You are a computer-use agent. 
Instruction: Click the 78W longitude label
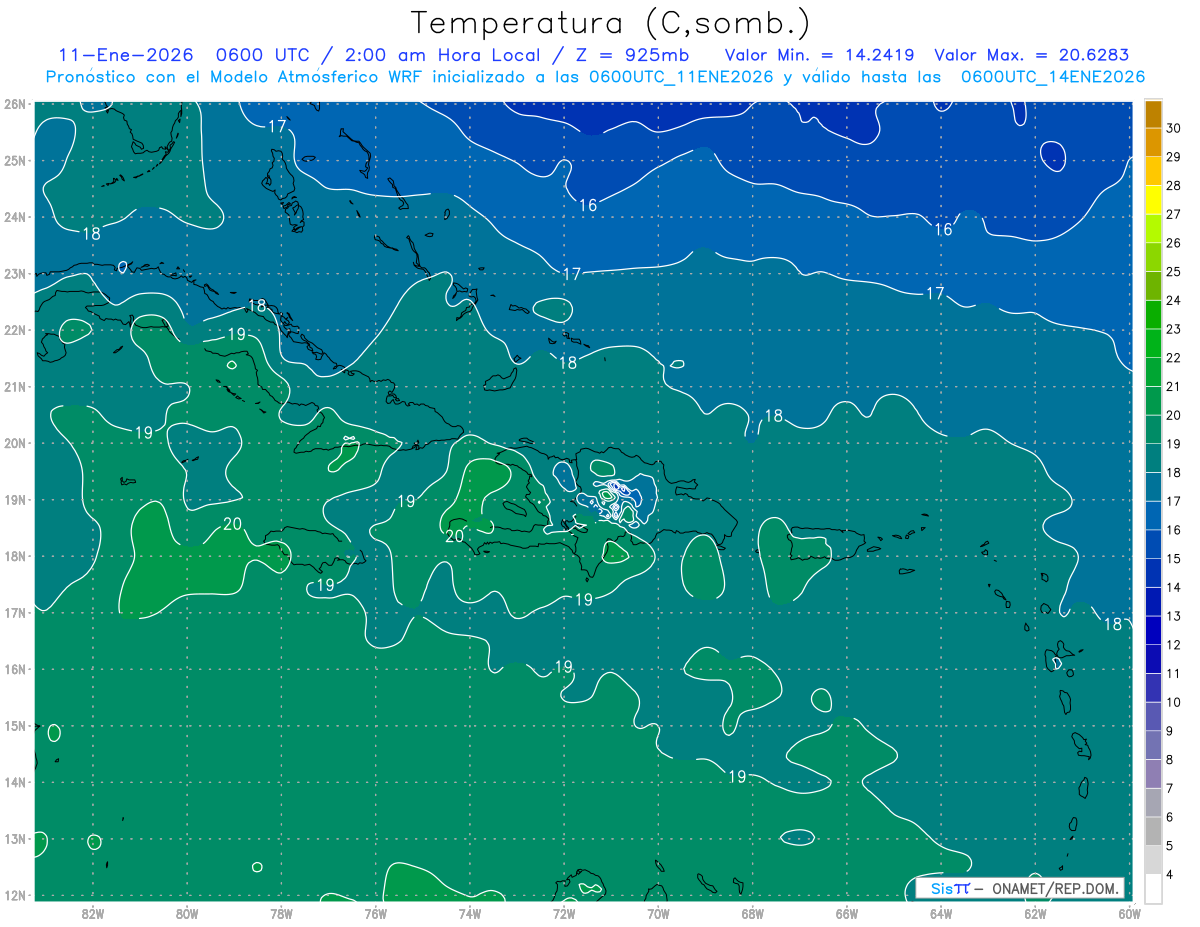click(x=281, y=913)
